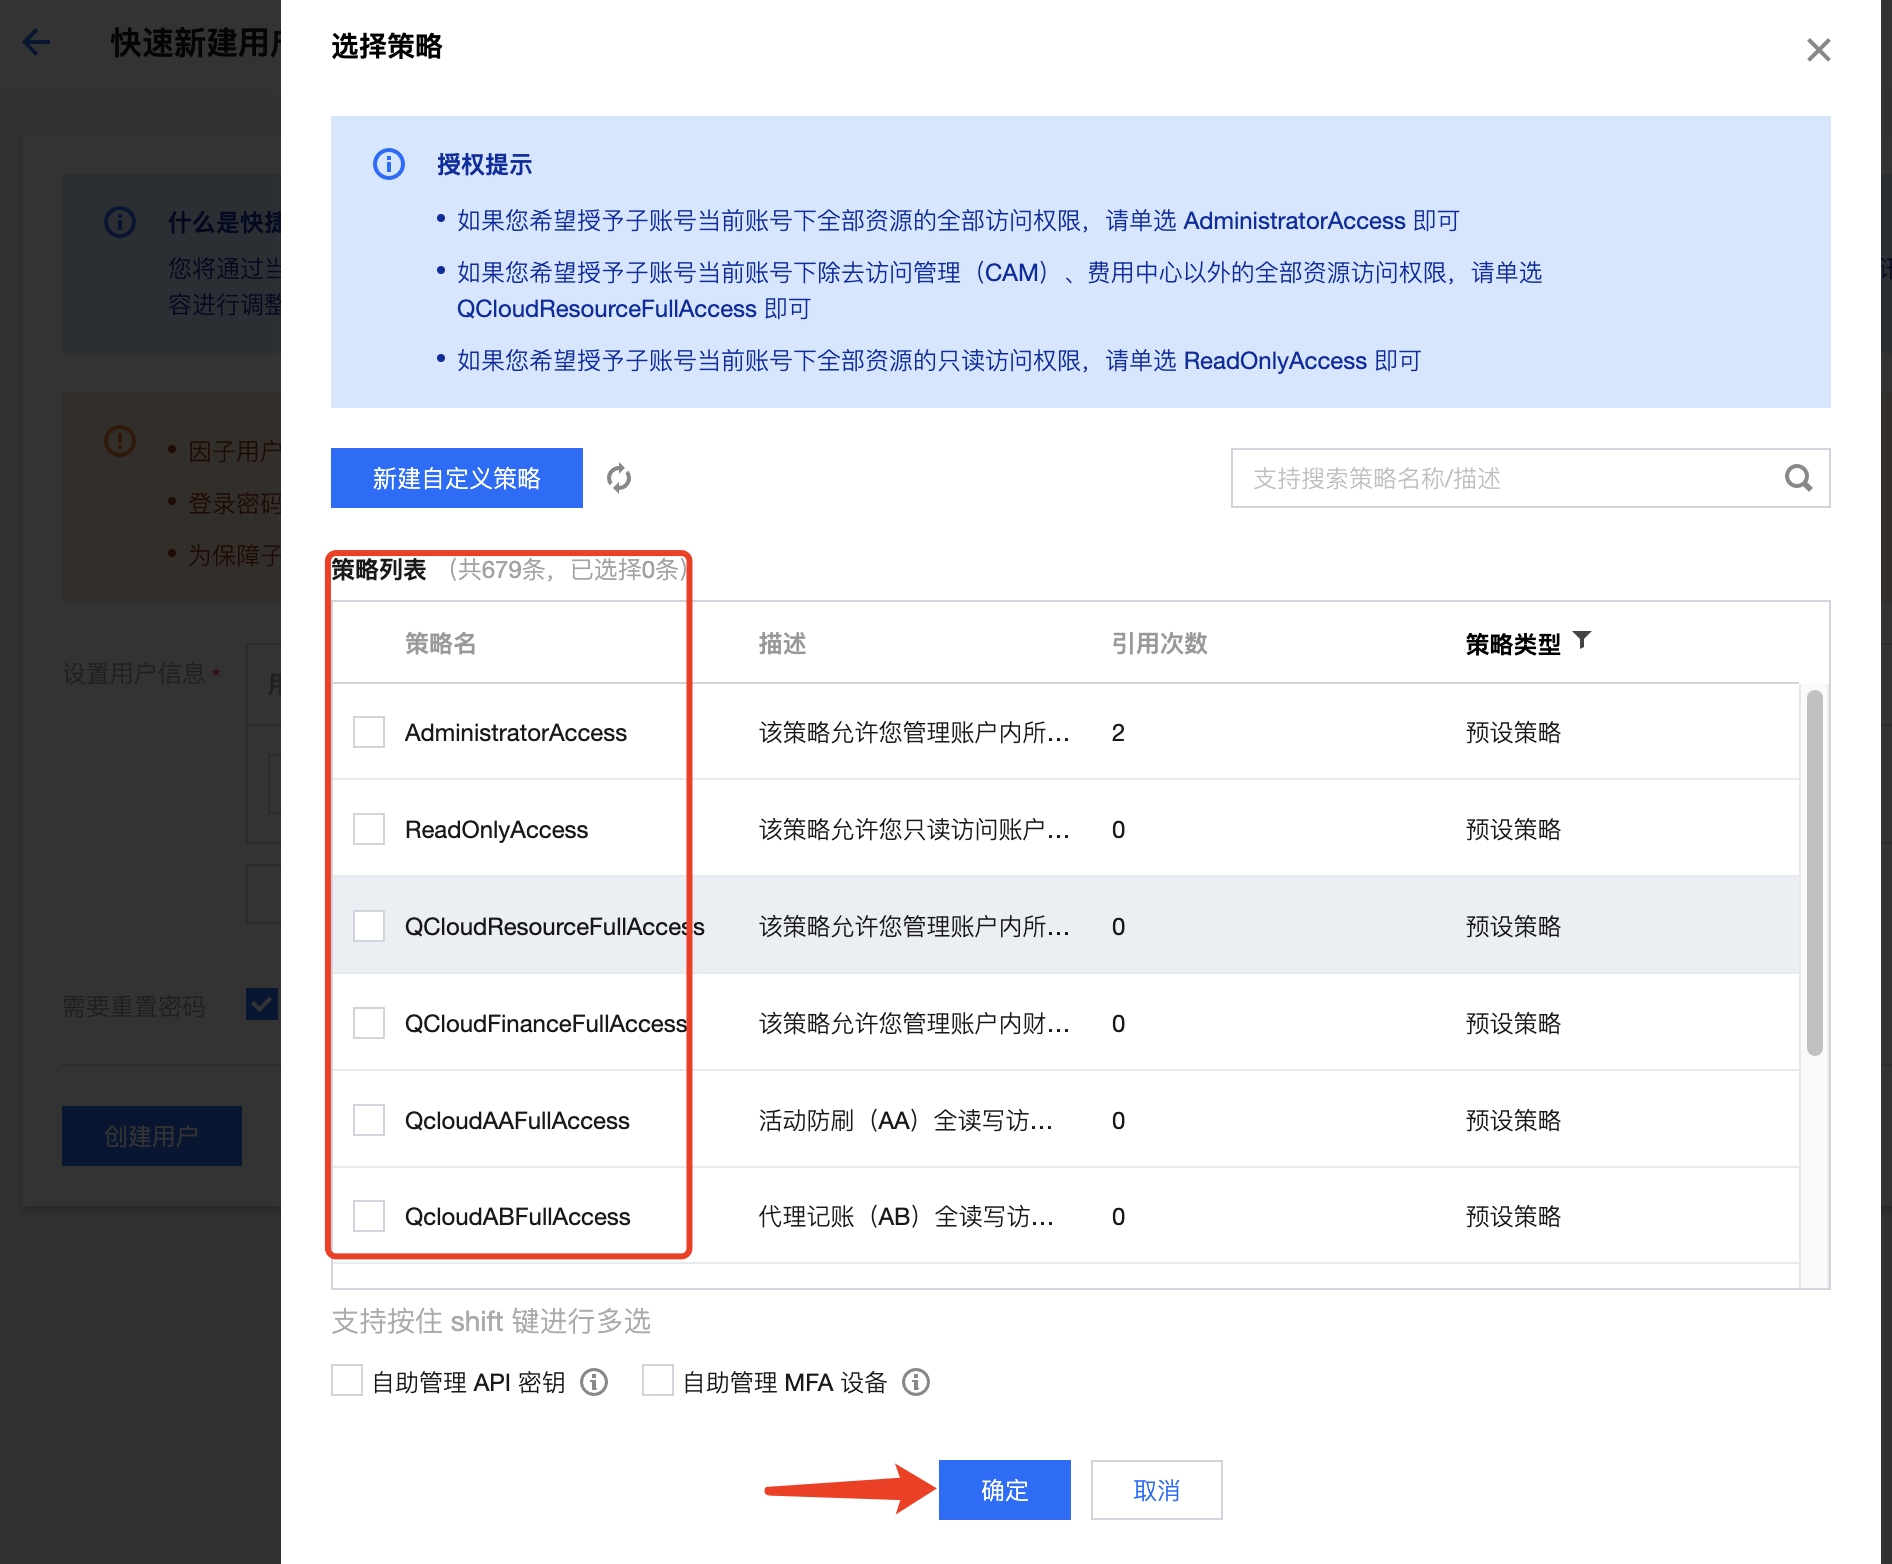The height and width of the screenshot is (1564, 1892).
Task: Click the refresh icon beside 新建自定义策略
Action: click(619, 478)
